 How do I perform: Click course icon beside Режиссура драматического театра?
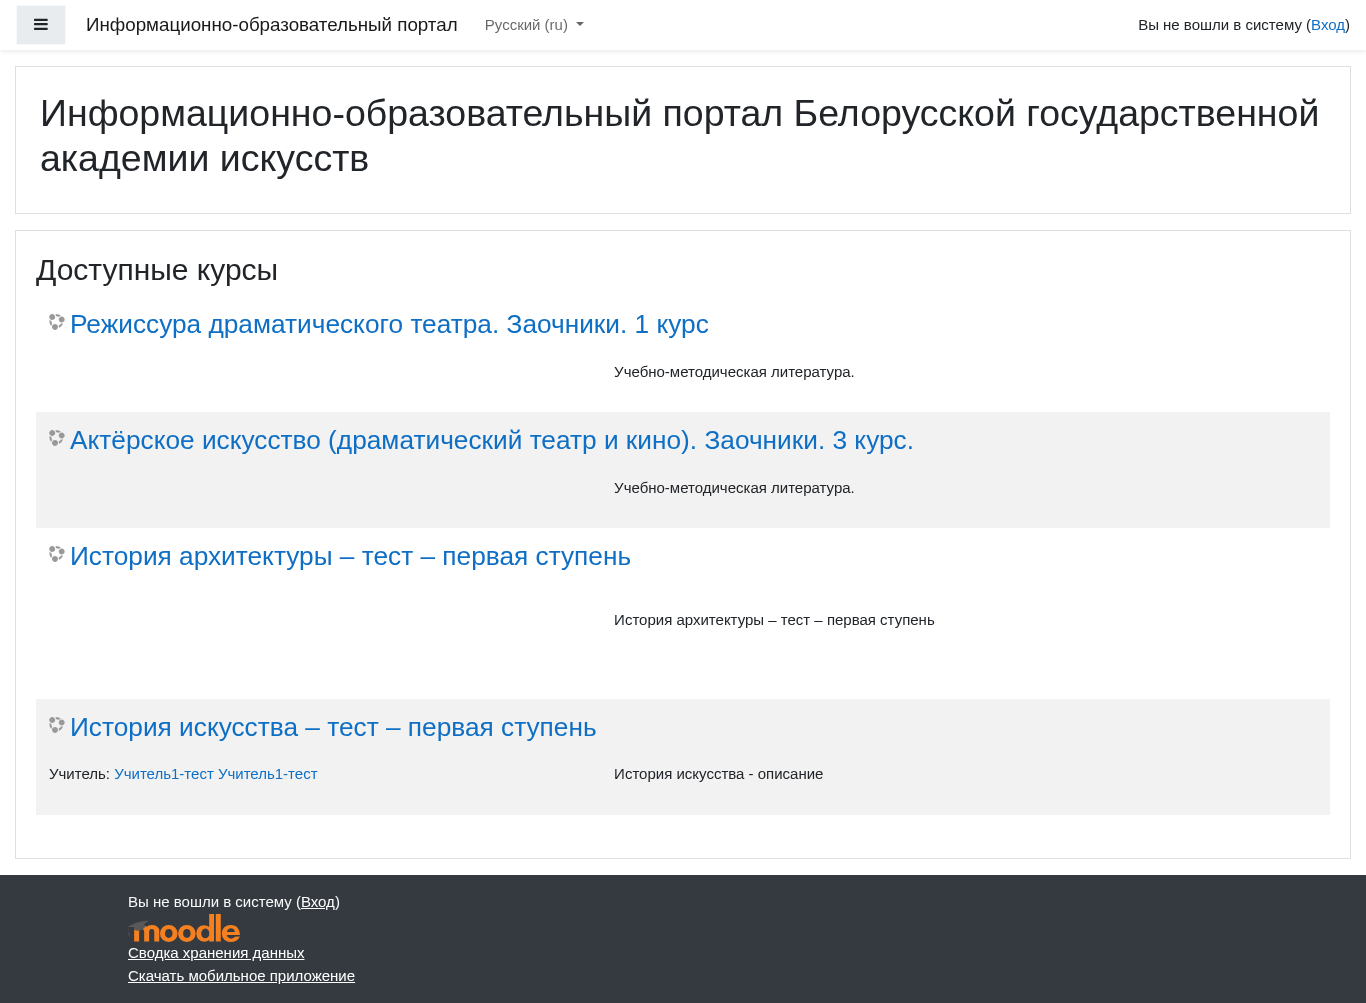pyautogui.click(x=57, y=322)
